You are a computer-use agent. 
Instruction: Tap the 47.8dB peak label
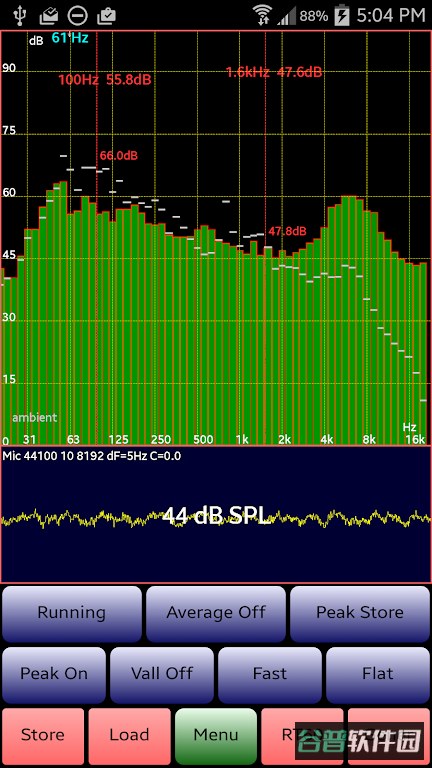tap(287, 231)
